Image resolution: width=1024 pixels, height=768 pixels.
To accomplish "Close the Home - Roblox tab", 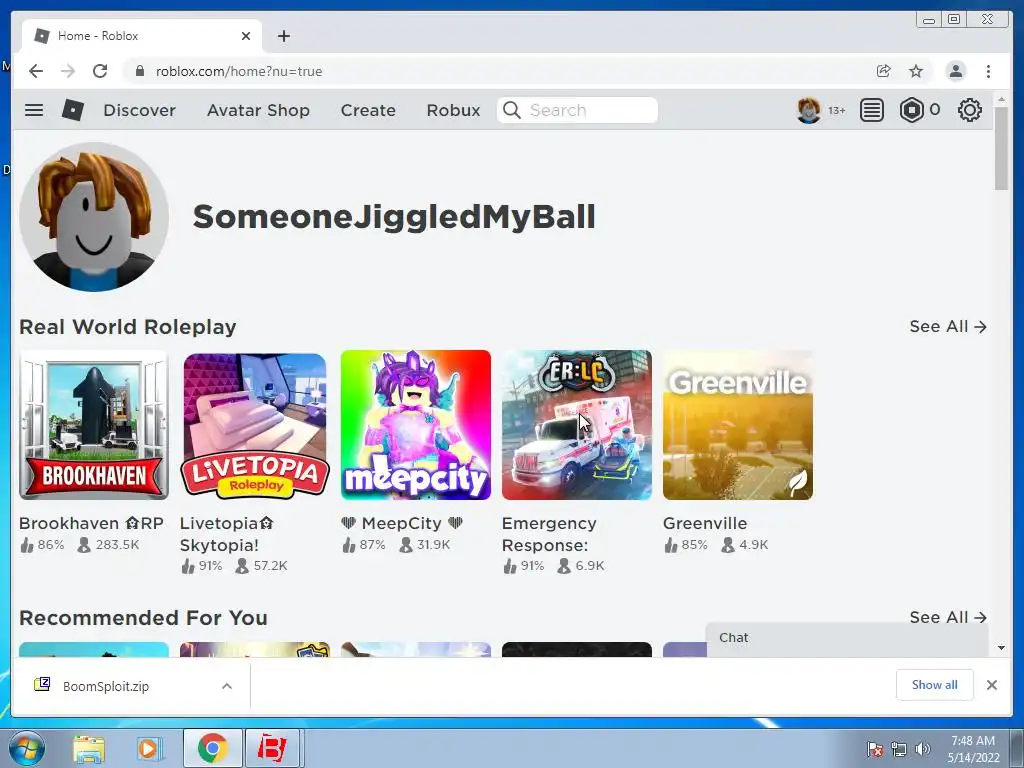I will point(246,36).
